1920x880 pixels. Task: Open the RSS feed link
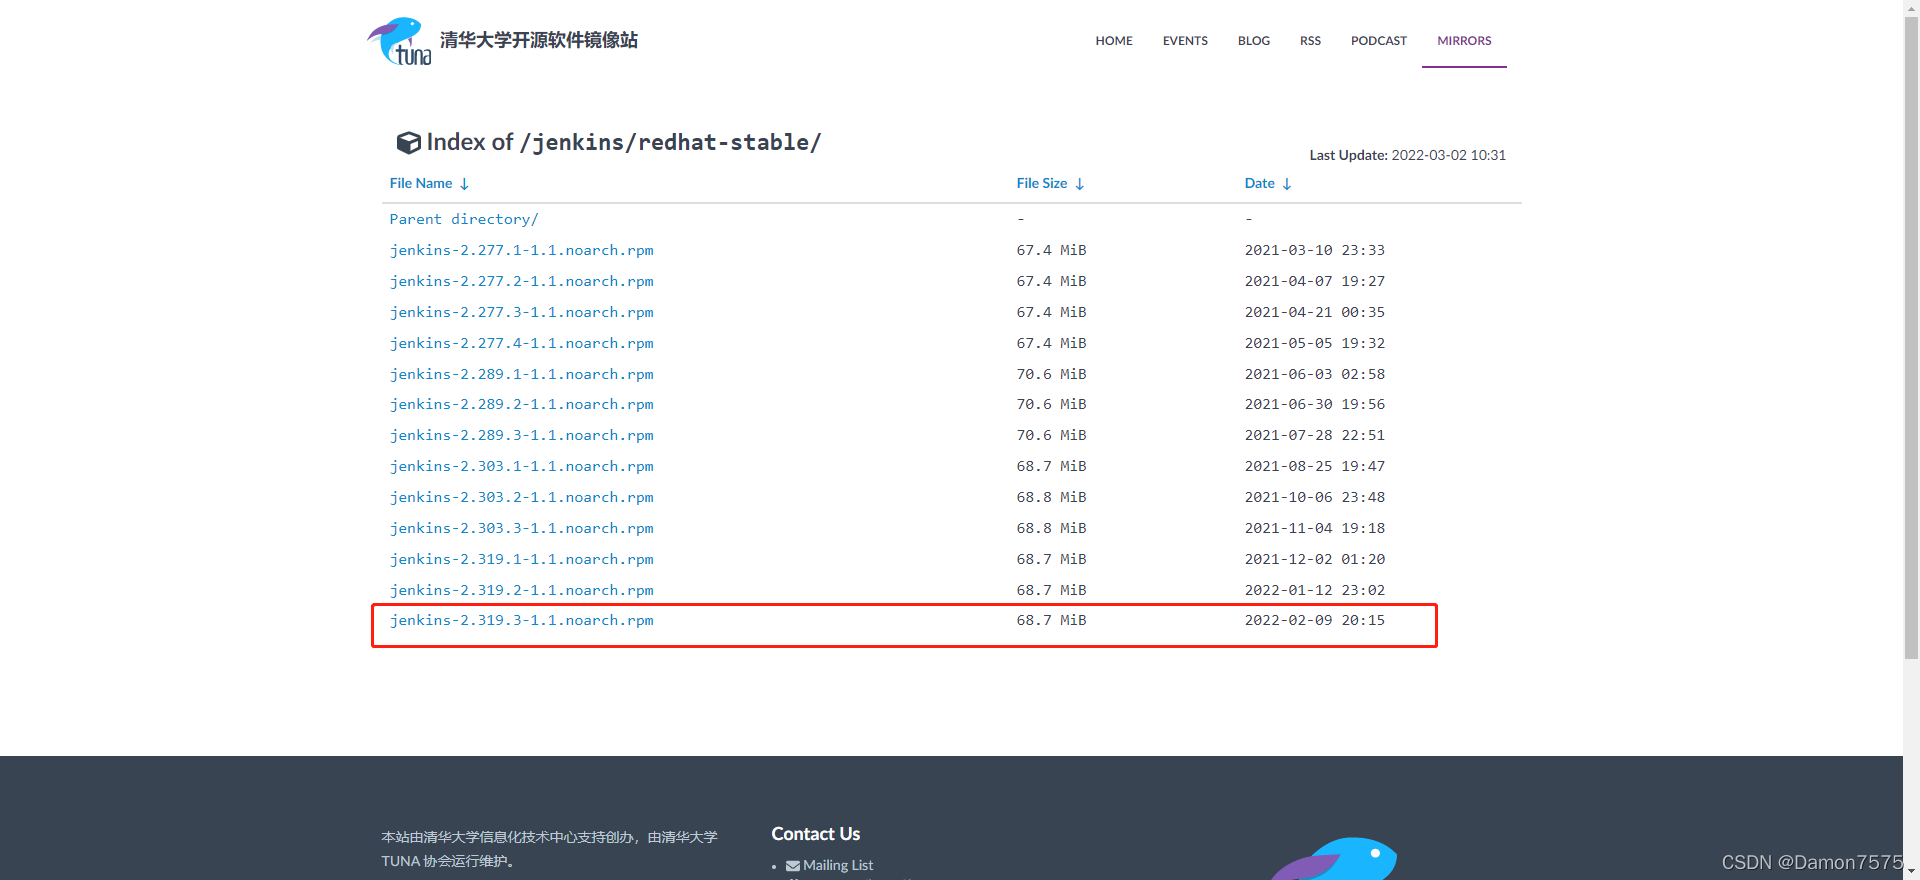click(1310, 41)
